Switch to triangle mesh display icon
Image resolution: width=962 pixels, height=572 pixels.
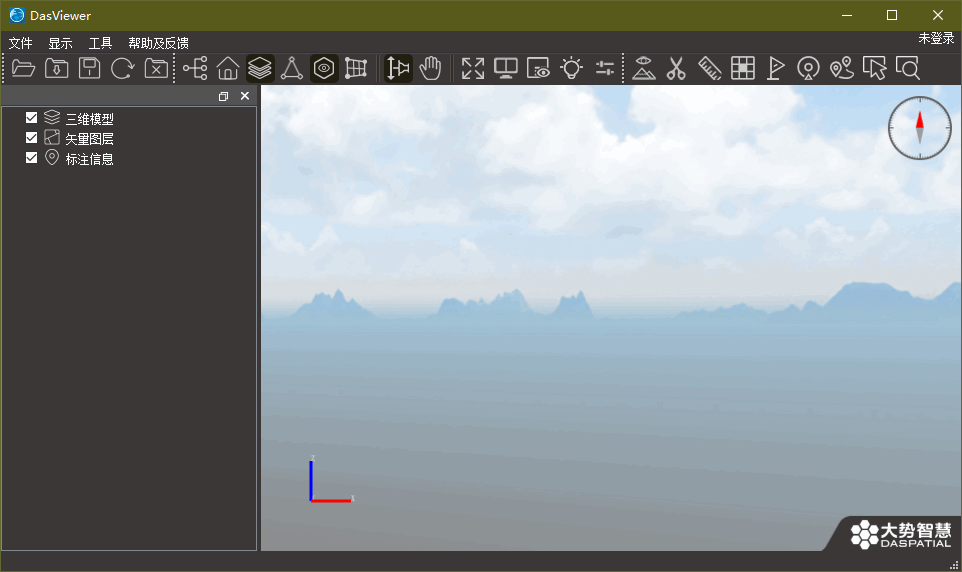291,68
